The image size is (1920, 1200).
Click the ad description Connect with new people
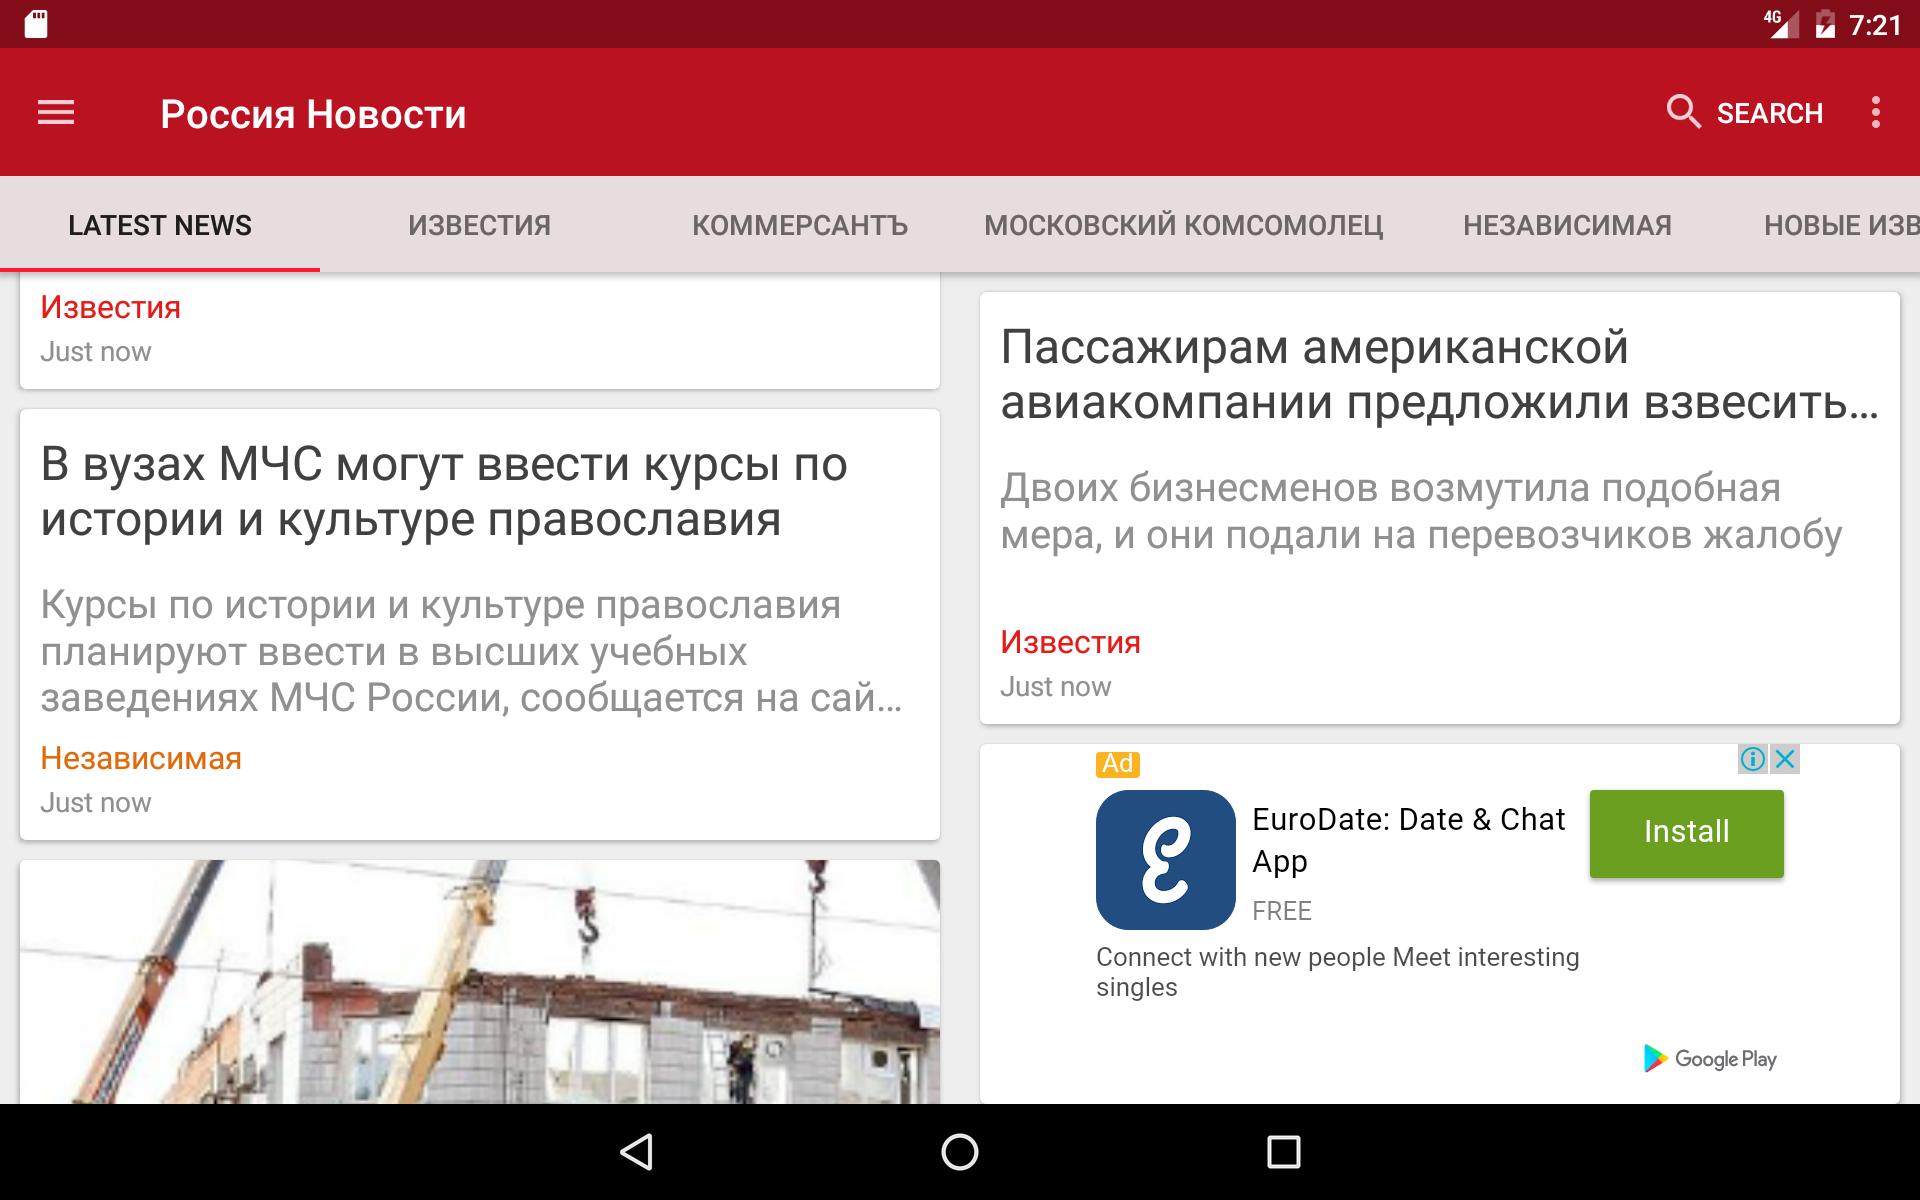pos(1338,972)
